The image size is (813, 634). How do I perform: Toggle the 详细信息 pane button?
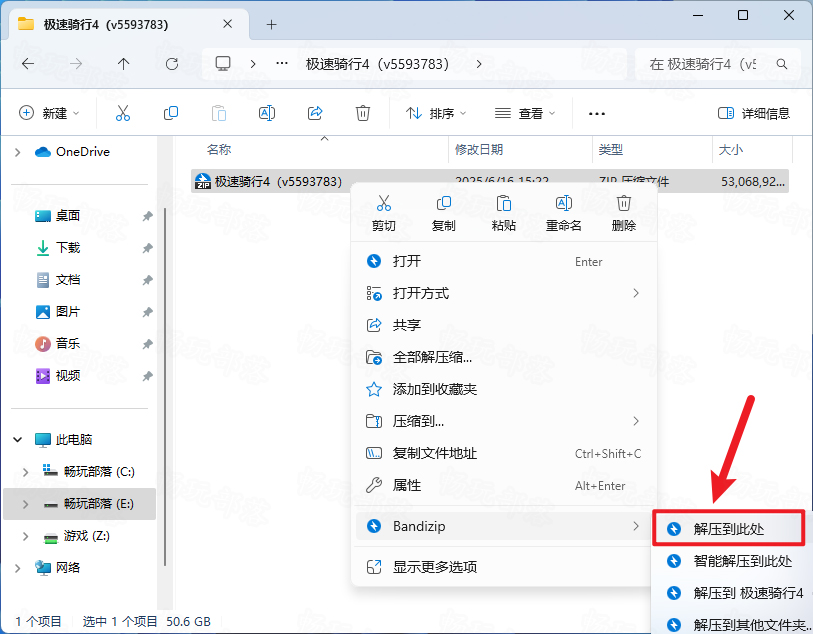[754, 113]
